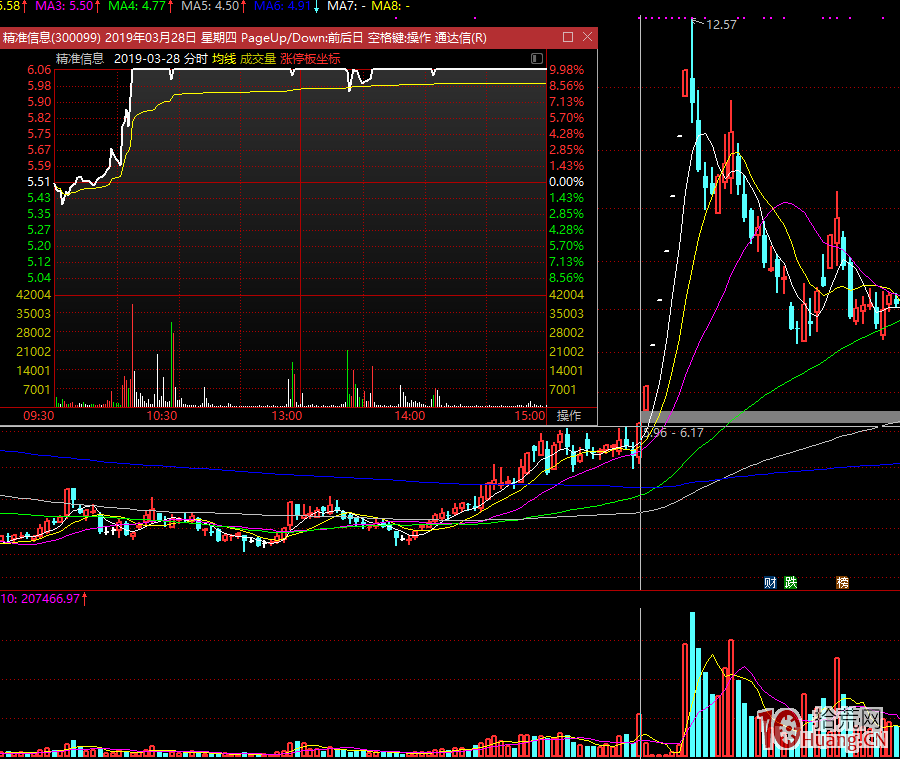Select the MA6: 4.91 indicator label
This screenshot has height=759, width=900.
click(x=283, y=6)
